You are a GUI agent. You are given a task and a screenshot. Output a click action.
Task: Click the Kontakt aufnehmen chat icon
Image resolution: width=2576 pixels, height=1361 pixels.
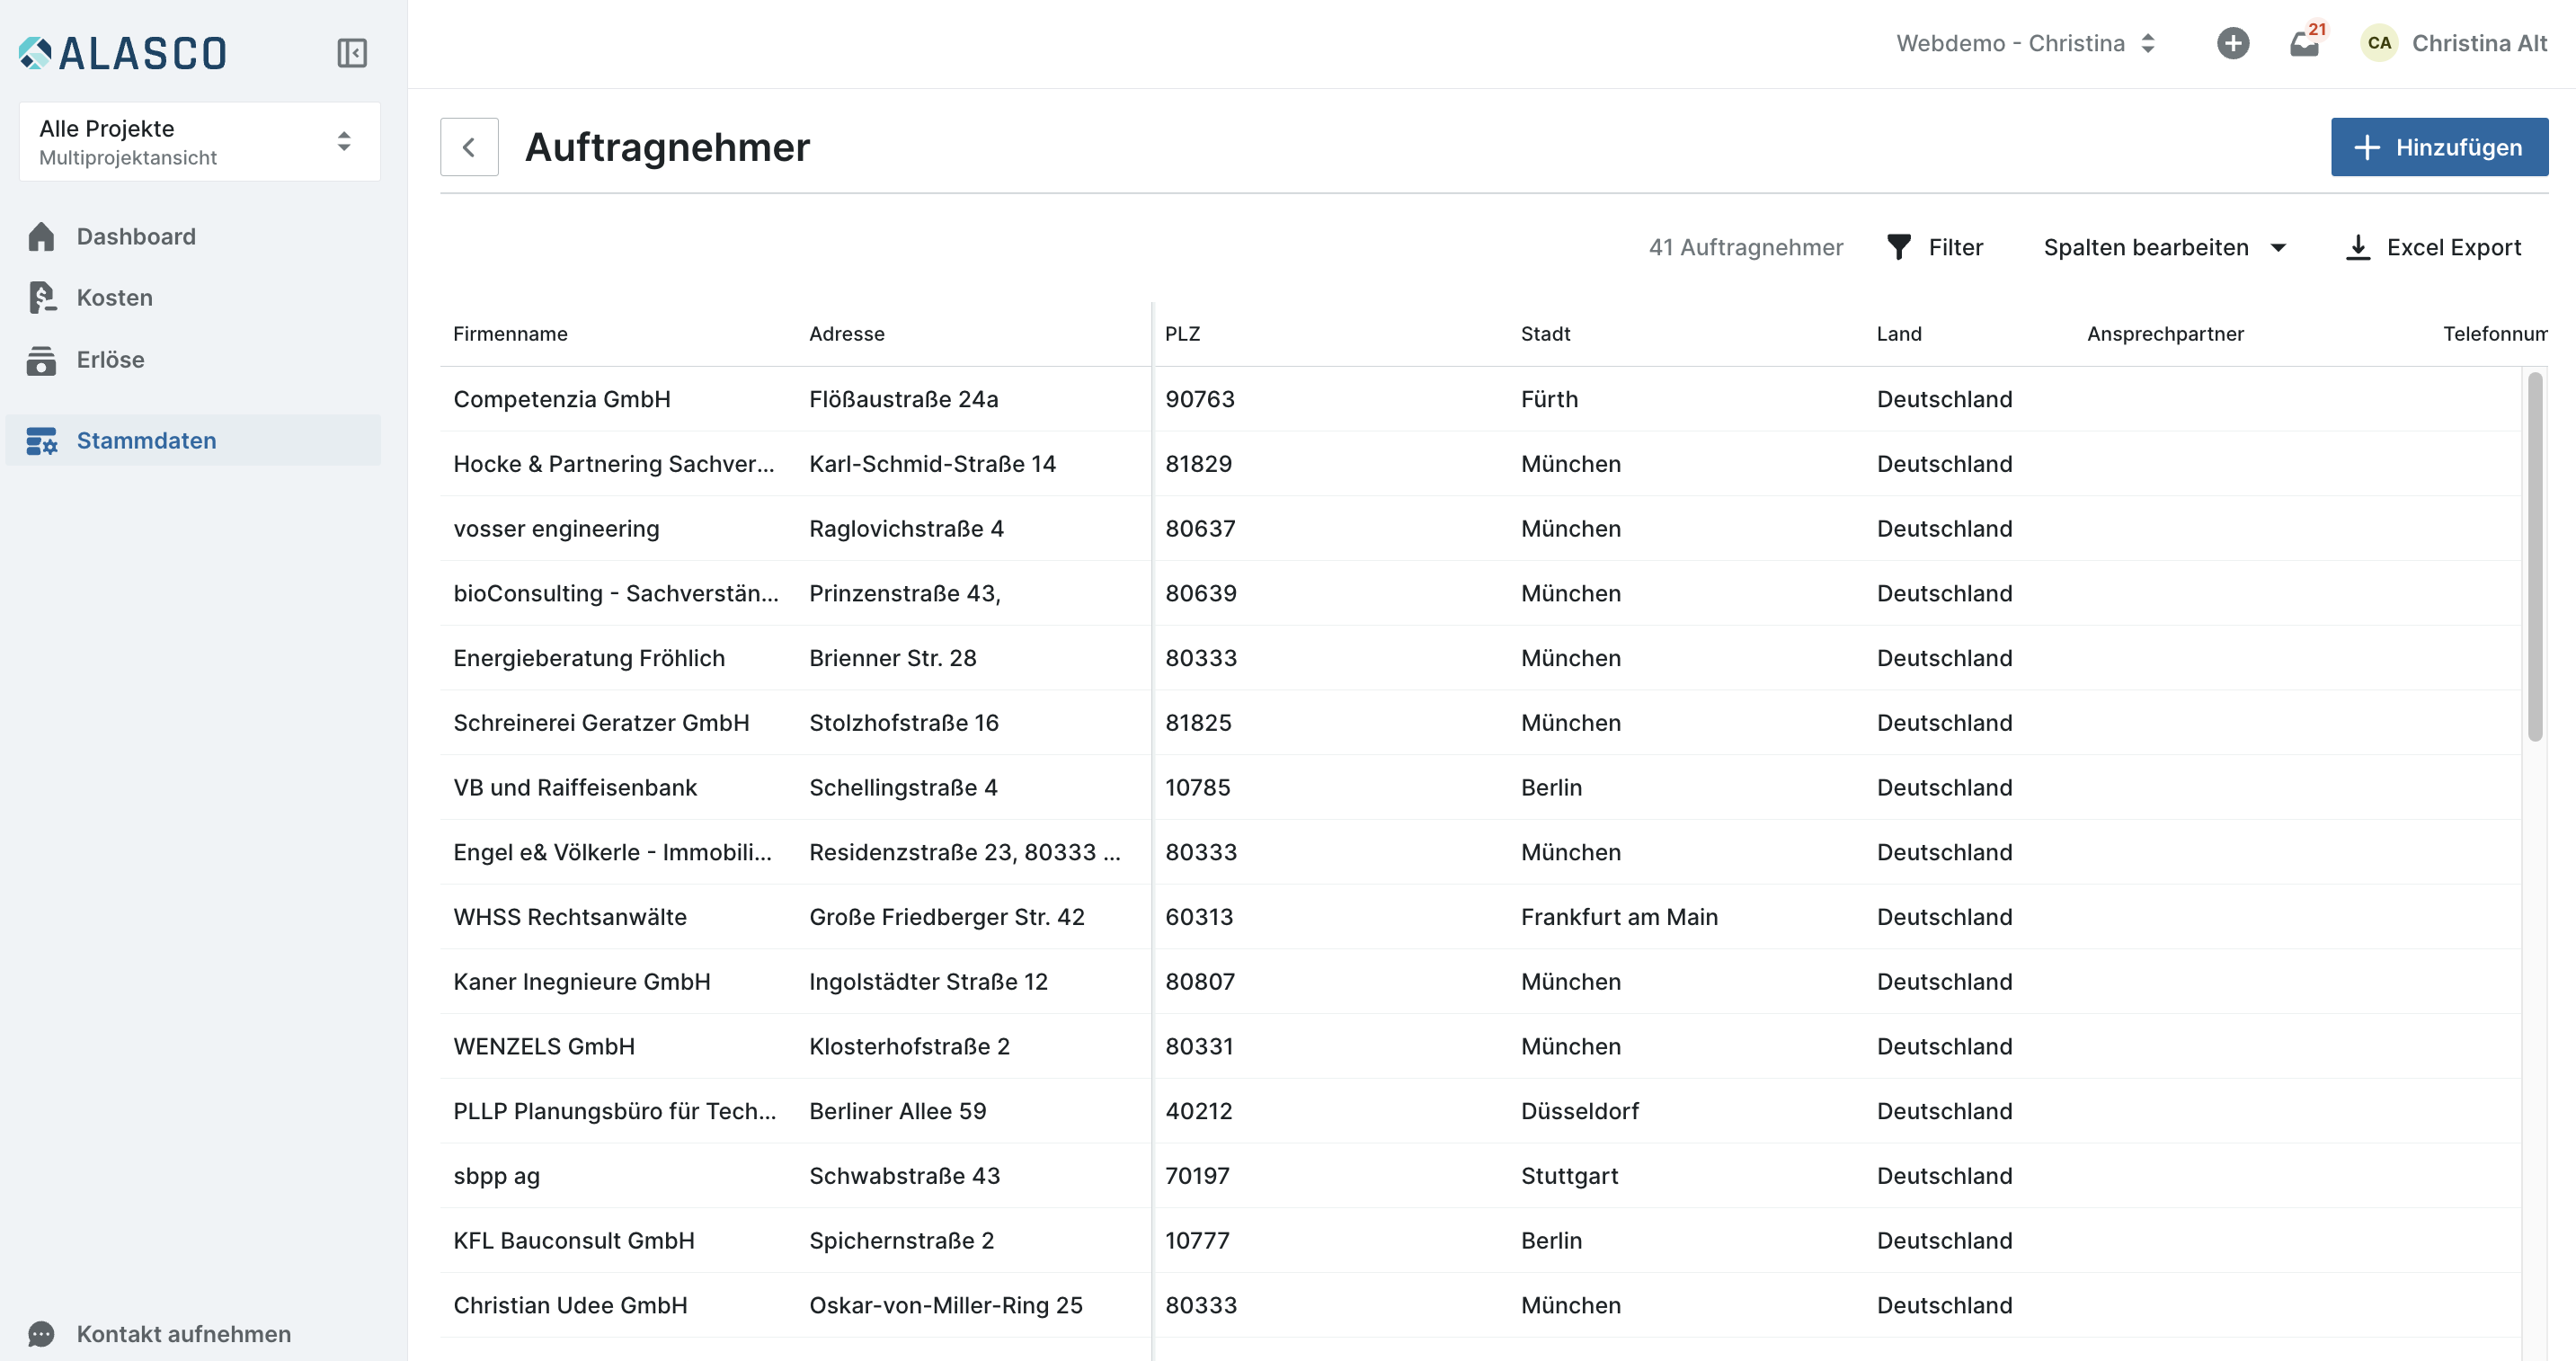[41, 1334]
